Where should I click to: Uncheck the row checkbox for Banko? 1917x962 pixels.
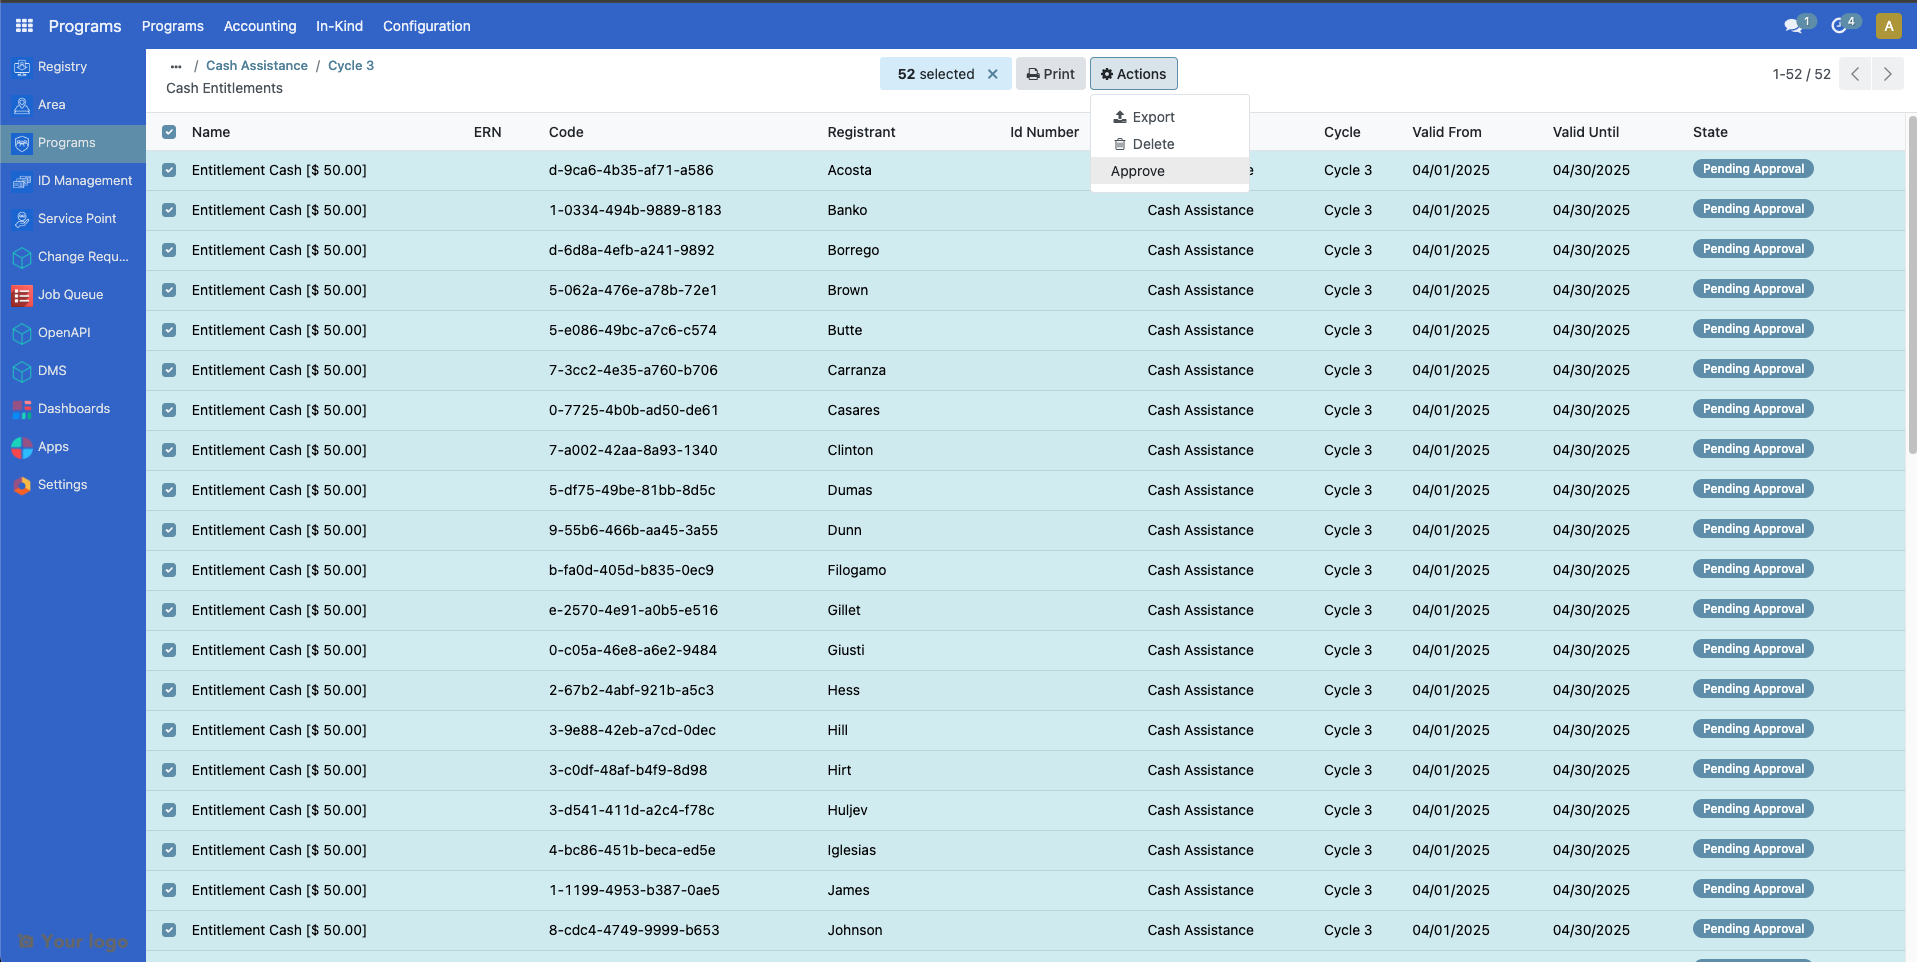(x=169, y=210)
